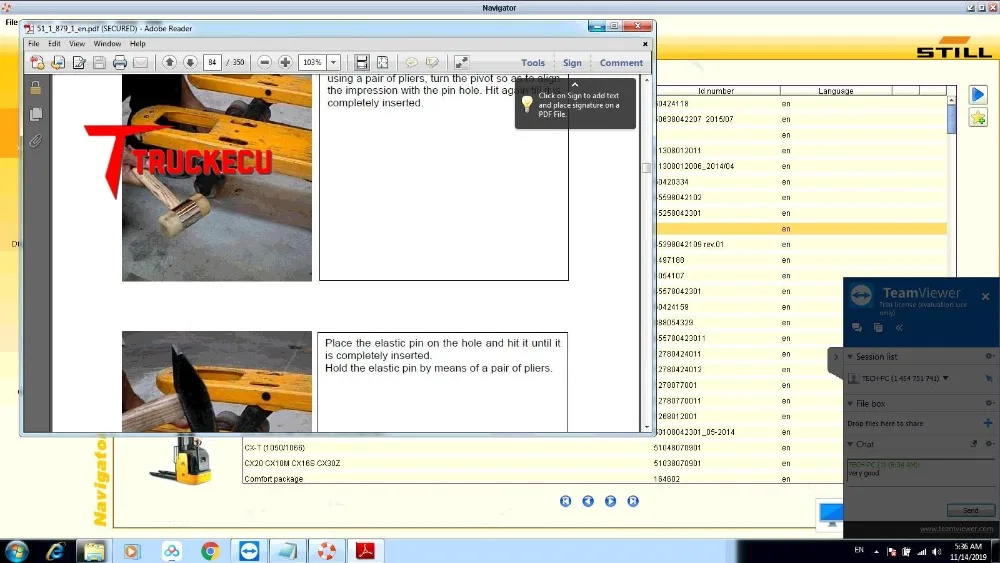
Task: Open Adobe Reader File menu
Action: (x=34, y=43)
